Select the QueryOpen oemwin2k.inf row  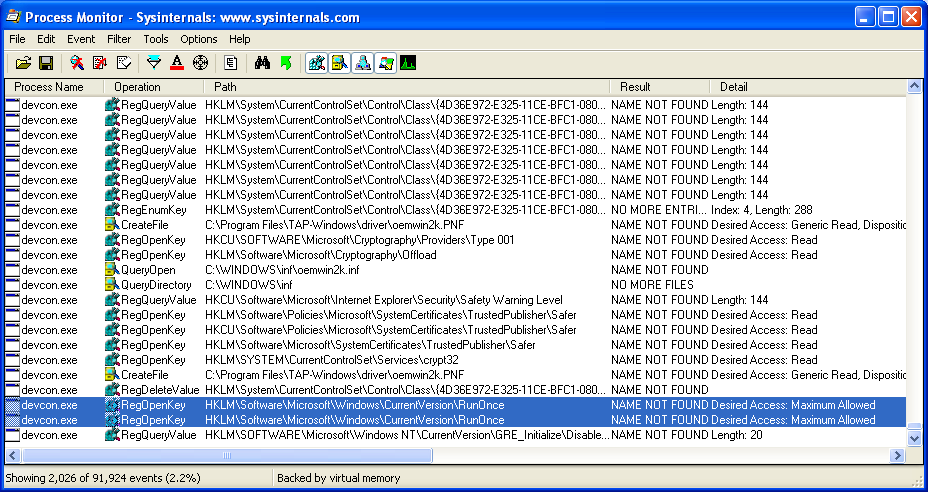(x=456, y=270)
